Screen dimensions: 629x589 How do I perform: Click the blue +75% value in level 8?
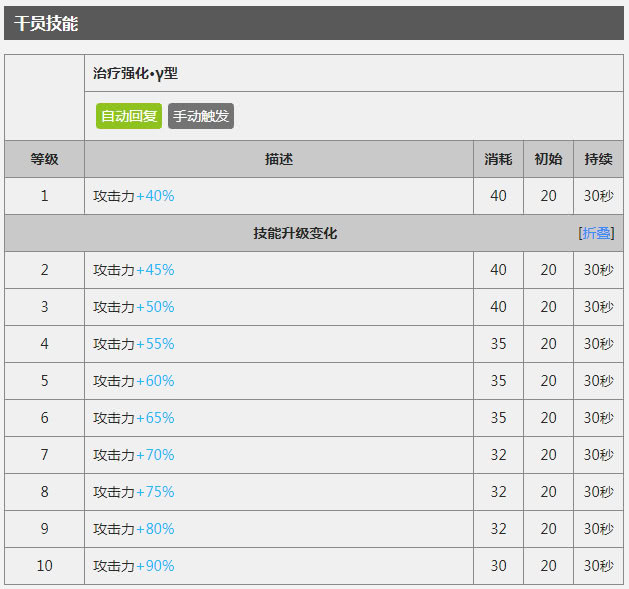155,492
